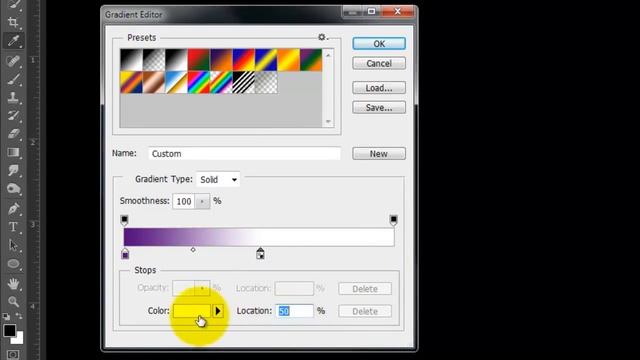The image size is (640, 360).
Task: Choose the Foreground to Background preset
Action: point(131,60)
